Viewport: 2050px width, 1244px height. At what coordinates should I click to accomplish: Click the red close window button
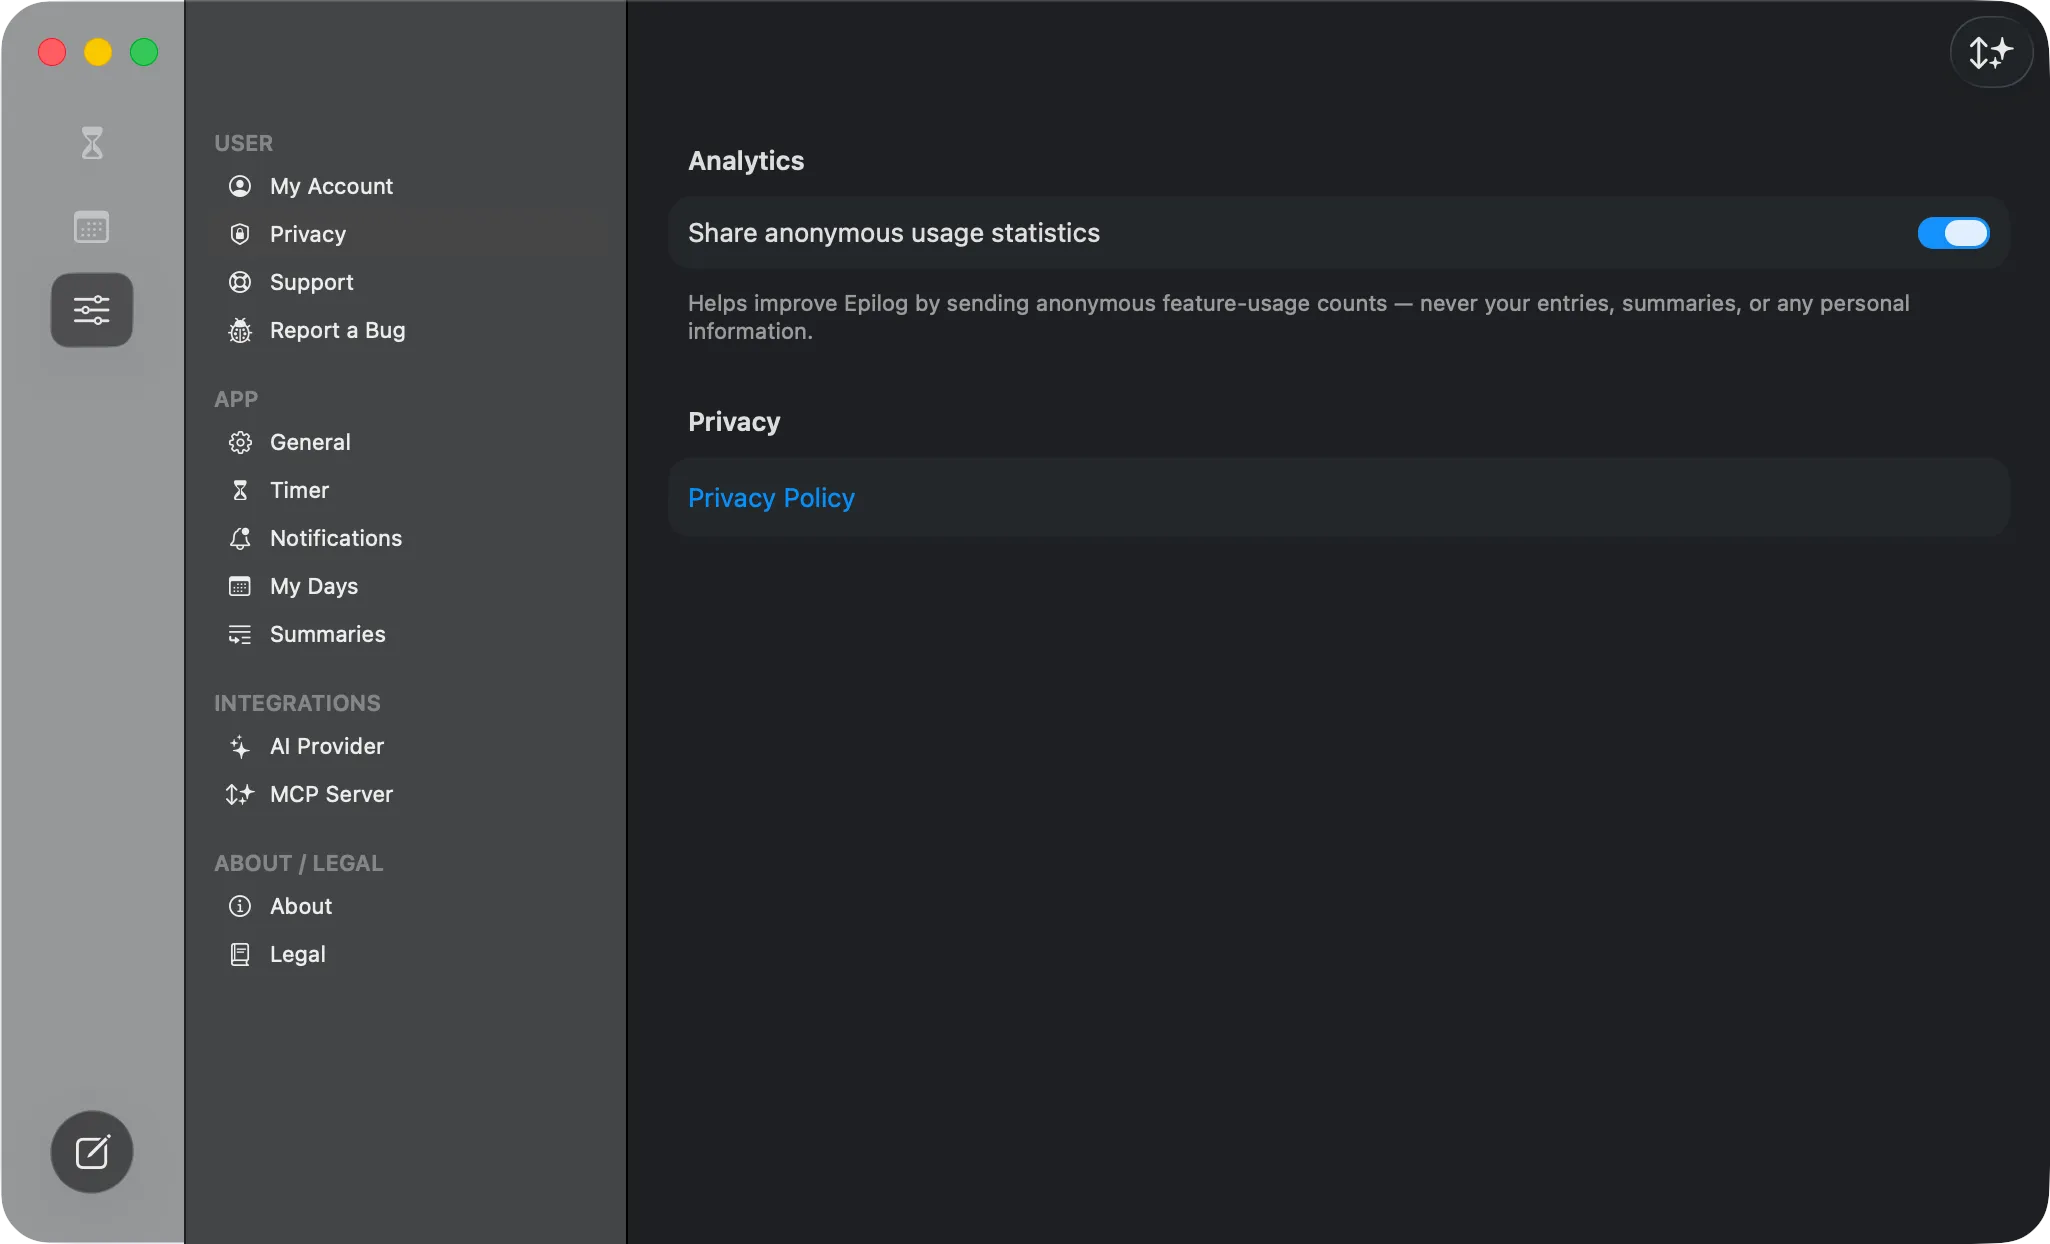[x=52, y=52]
